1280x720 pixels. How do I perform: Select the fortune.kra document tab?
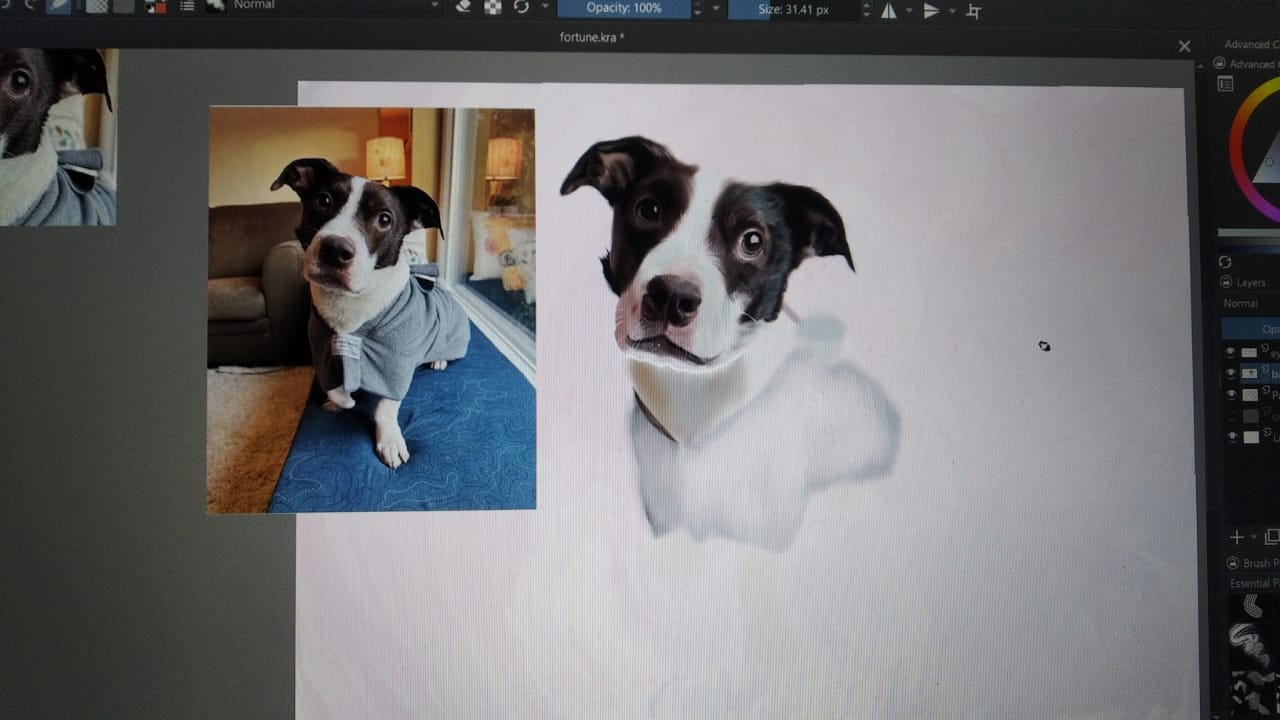(591, 38)
